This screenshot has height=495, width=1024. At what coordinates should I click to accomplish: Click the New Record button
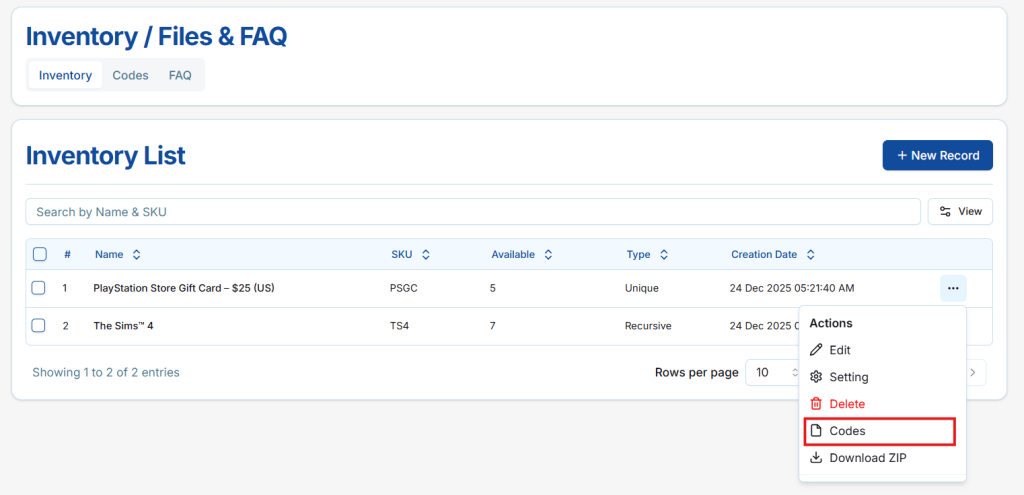pos(937,155)
